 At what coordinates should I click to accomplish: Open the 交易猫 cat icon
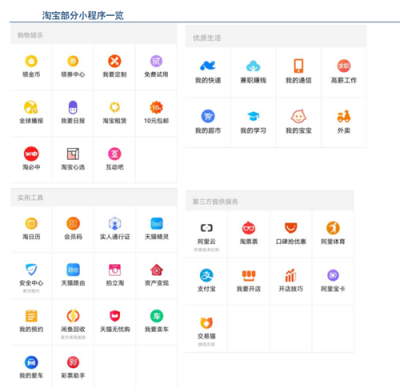[207, 323]
